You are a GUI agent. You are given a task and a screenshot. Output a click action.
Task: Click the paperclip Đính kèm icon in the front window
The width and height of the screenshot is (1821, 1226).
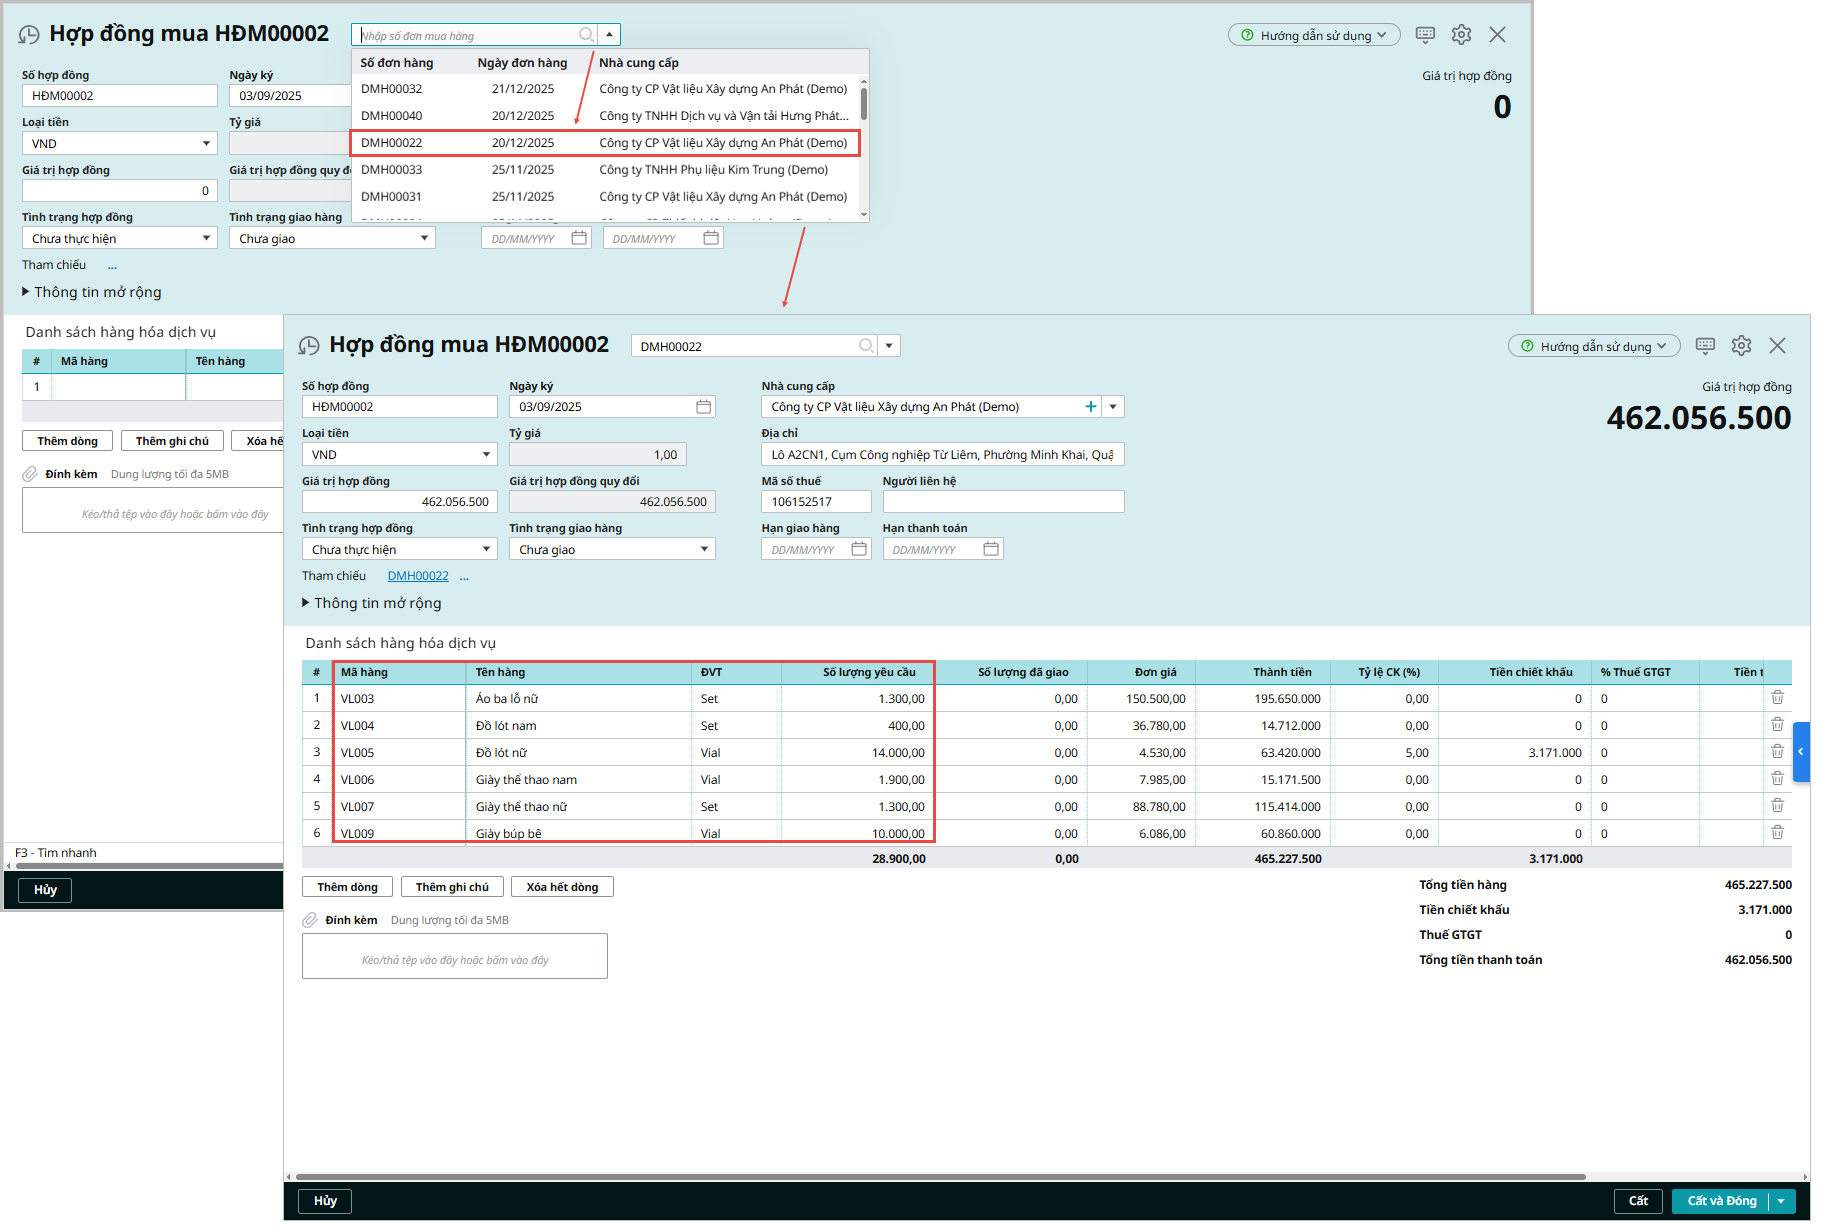click(311, 920)
